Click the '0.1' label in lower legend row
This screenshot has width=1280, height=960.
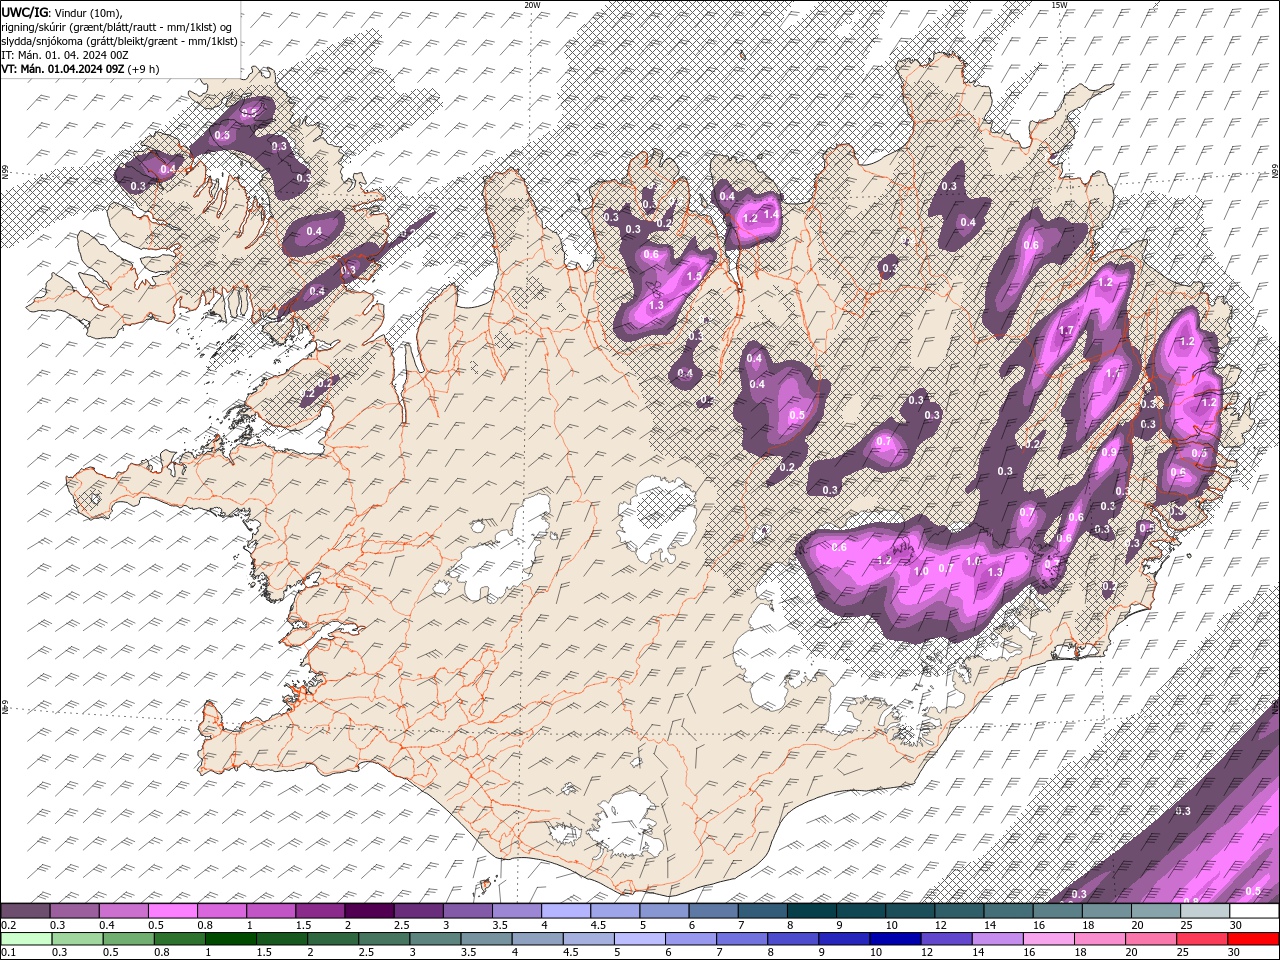pyautogui.click(x=8, y=952)
